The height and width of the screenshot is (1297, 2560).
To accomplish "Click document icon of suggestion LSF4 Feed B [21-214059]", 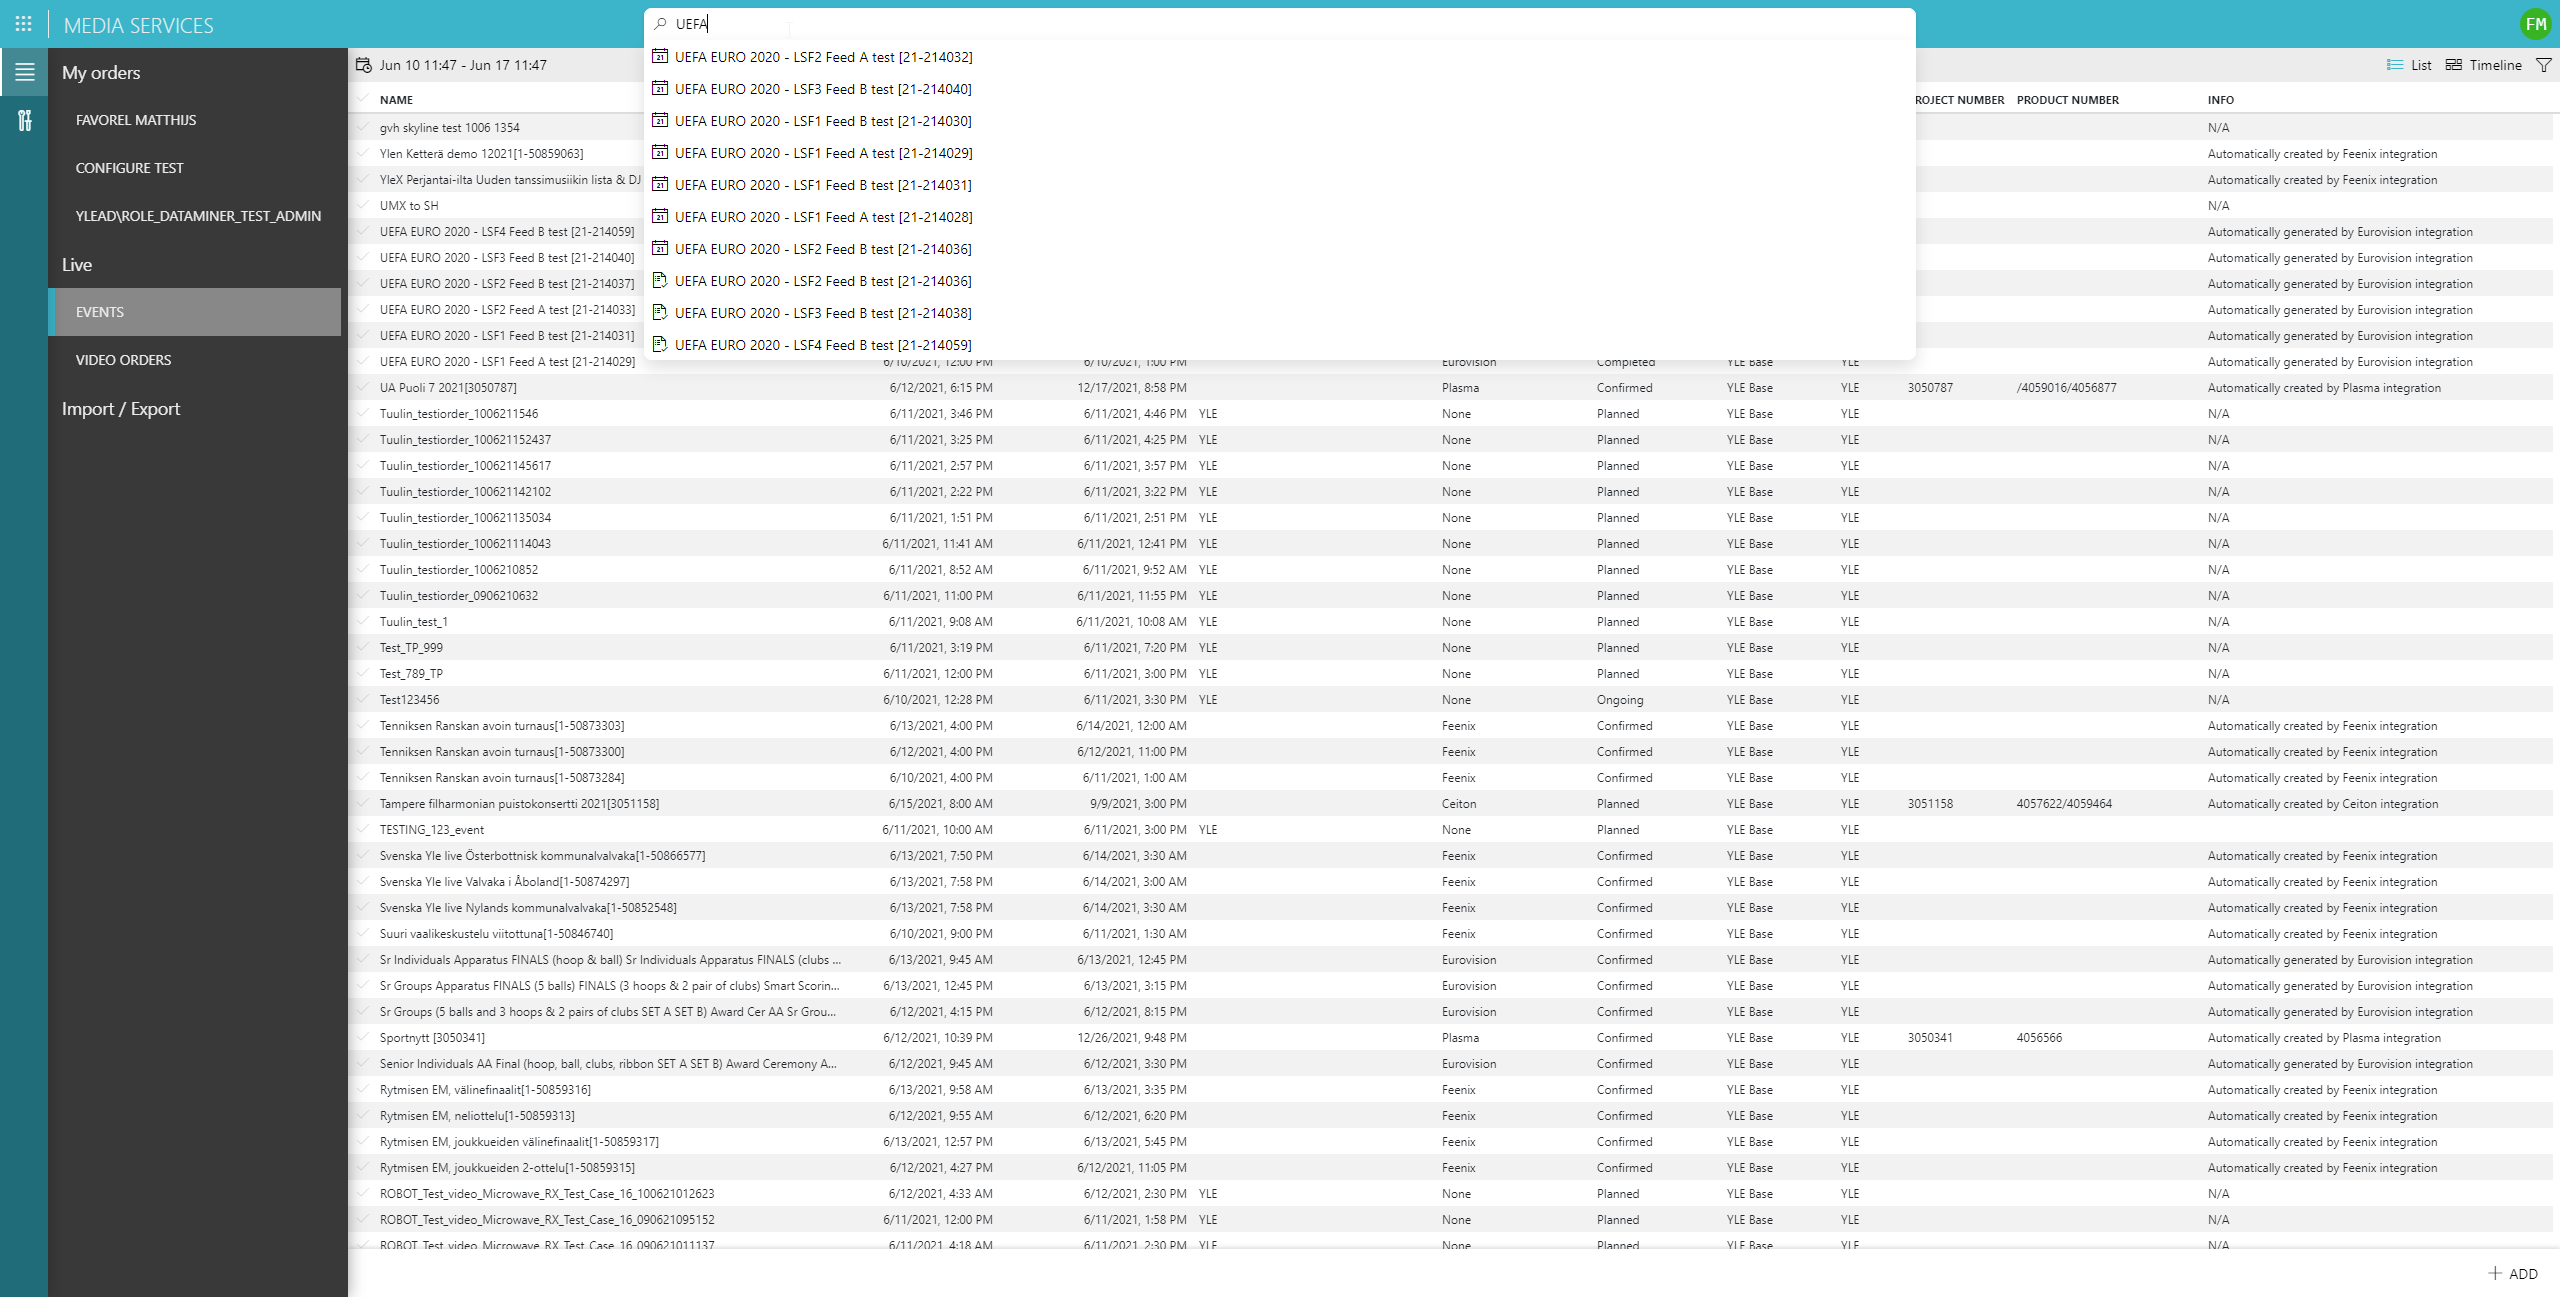I will point(660,345).
